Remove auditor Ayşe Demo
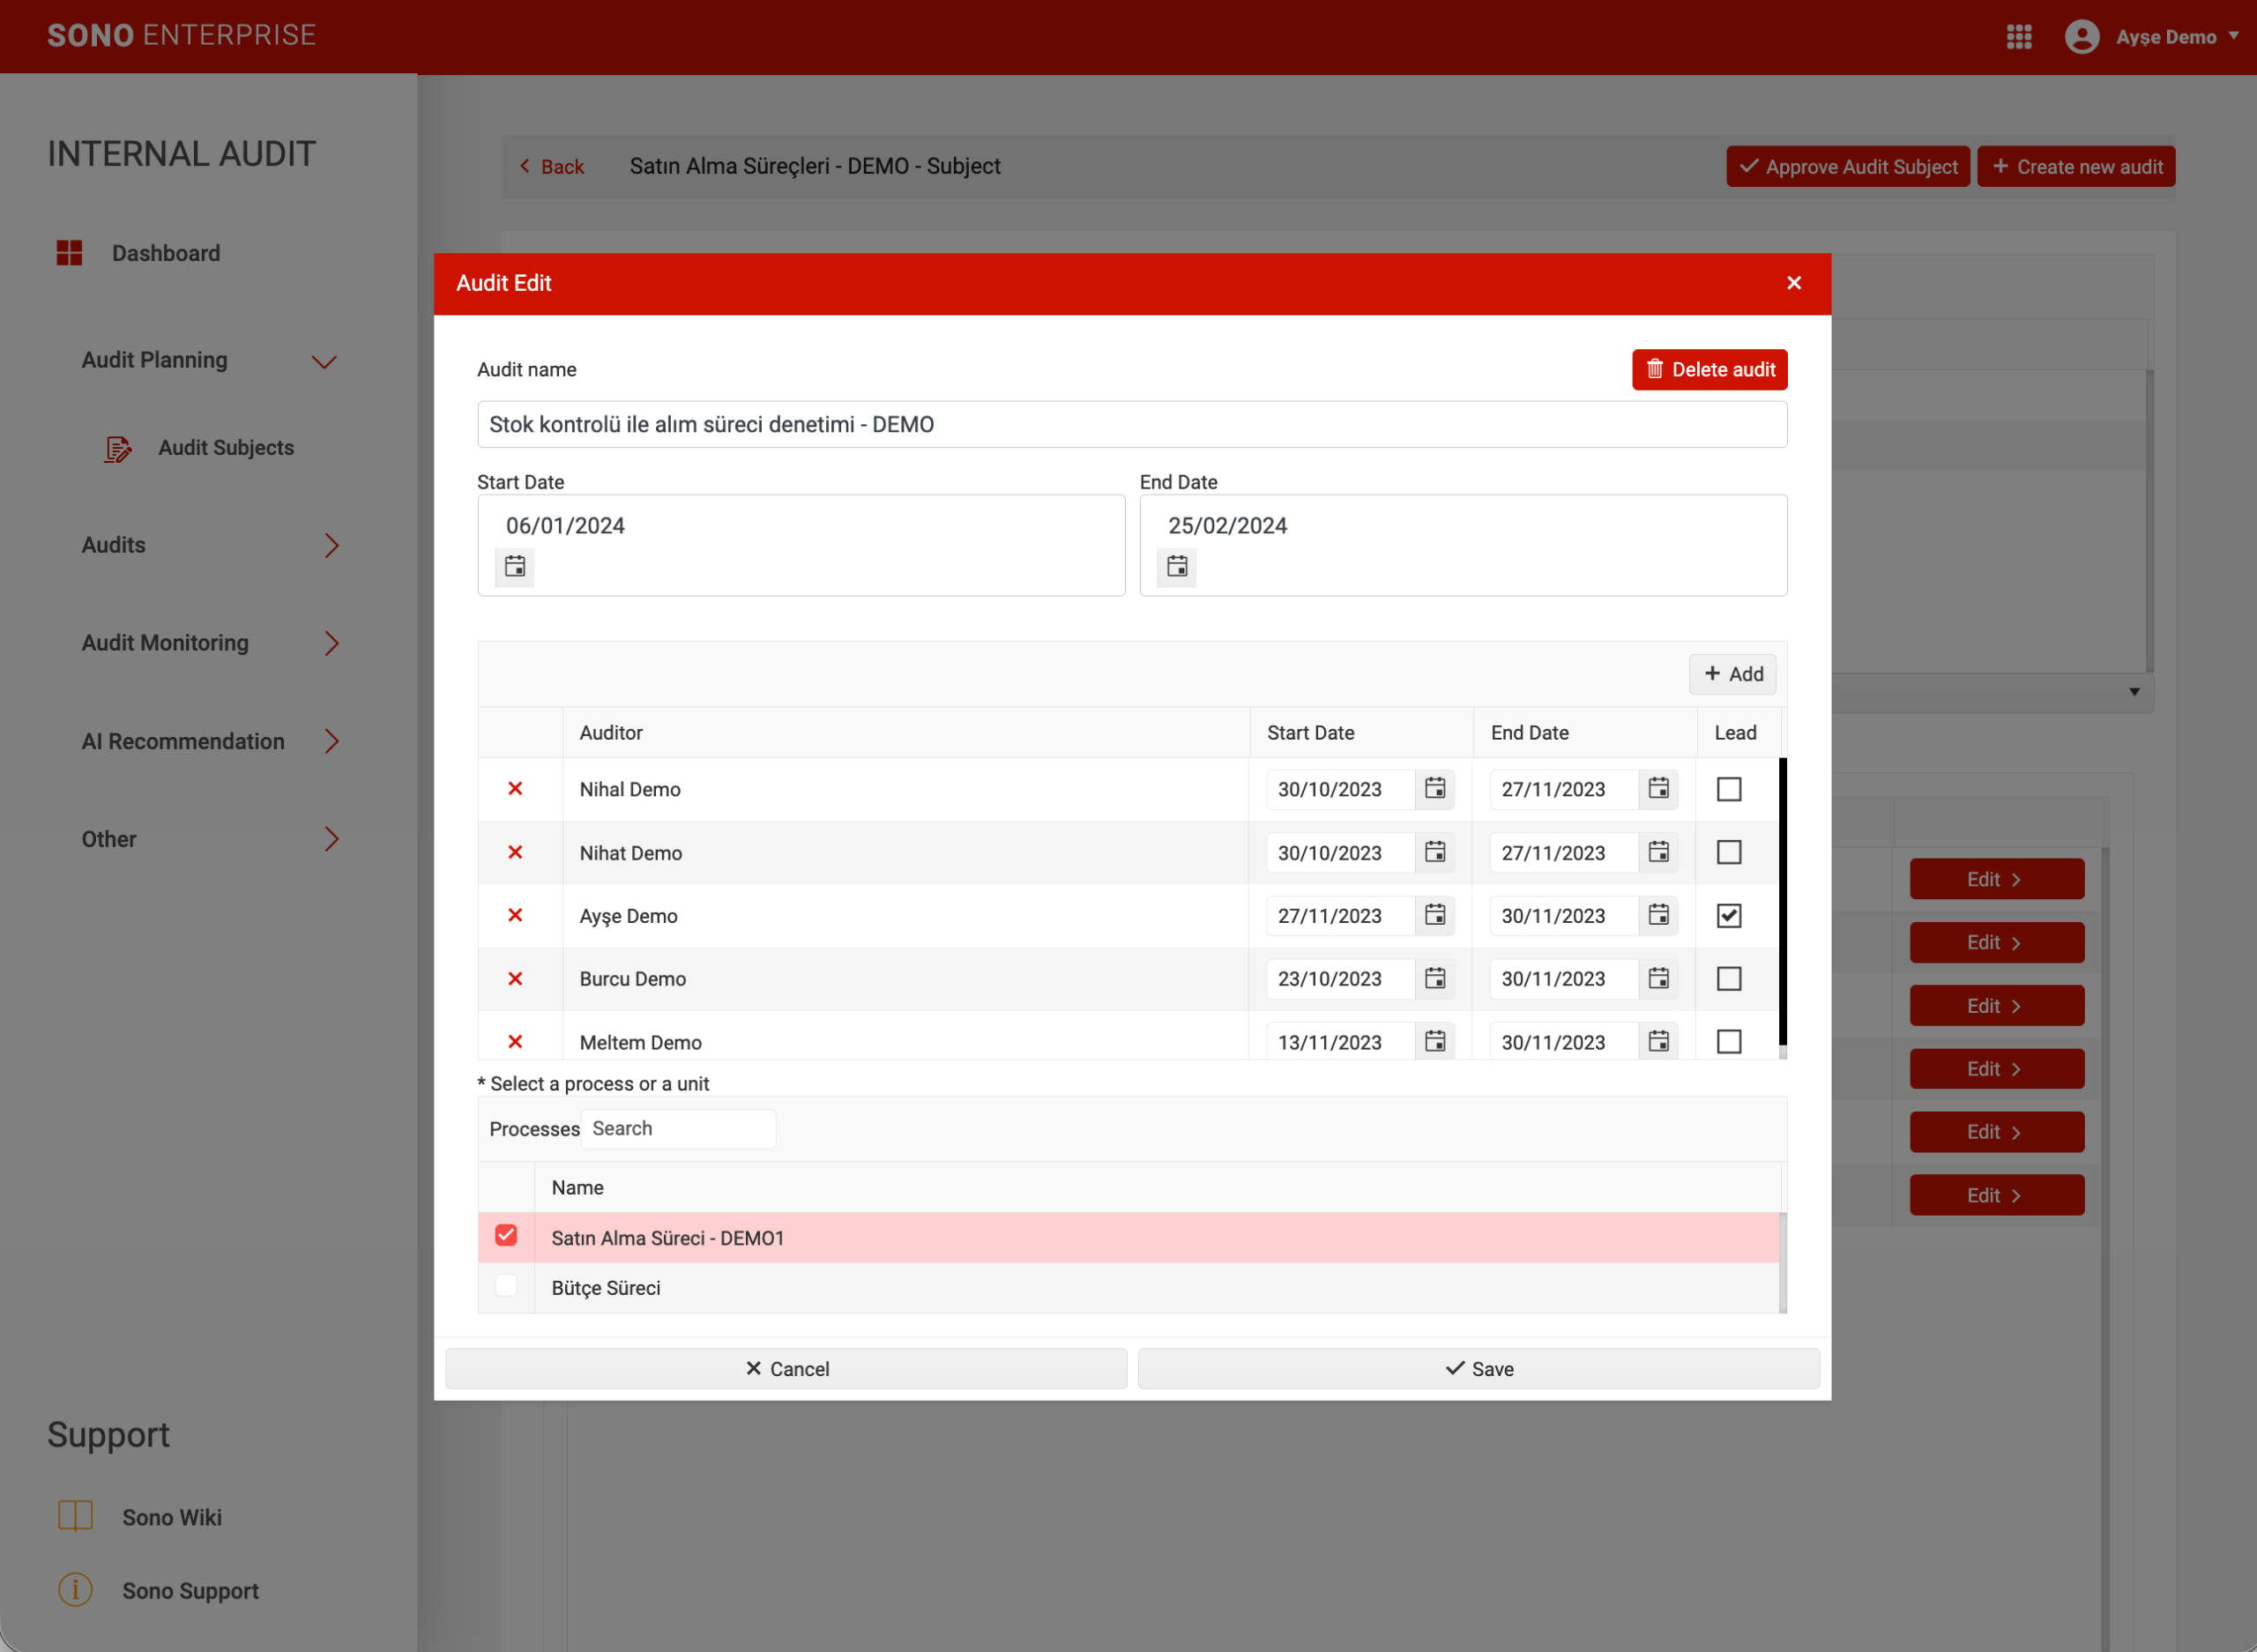 (515, 915)
